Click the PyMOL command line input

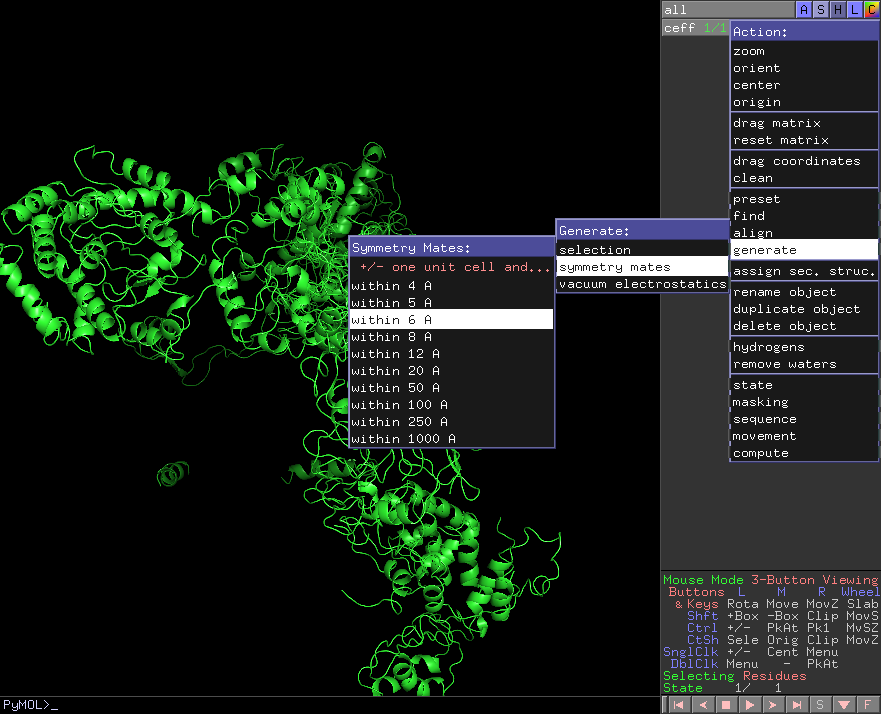330,705
